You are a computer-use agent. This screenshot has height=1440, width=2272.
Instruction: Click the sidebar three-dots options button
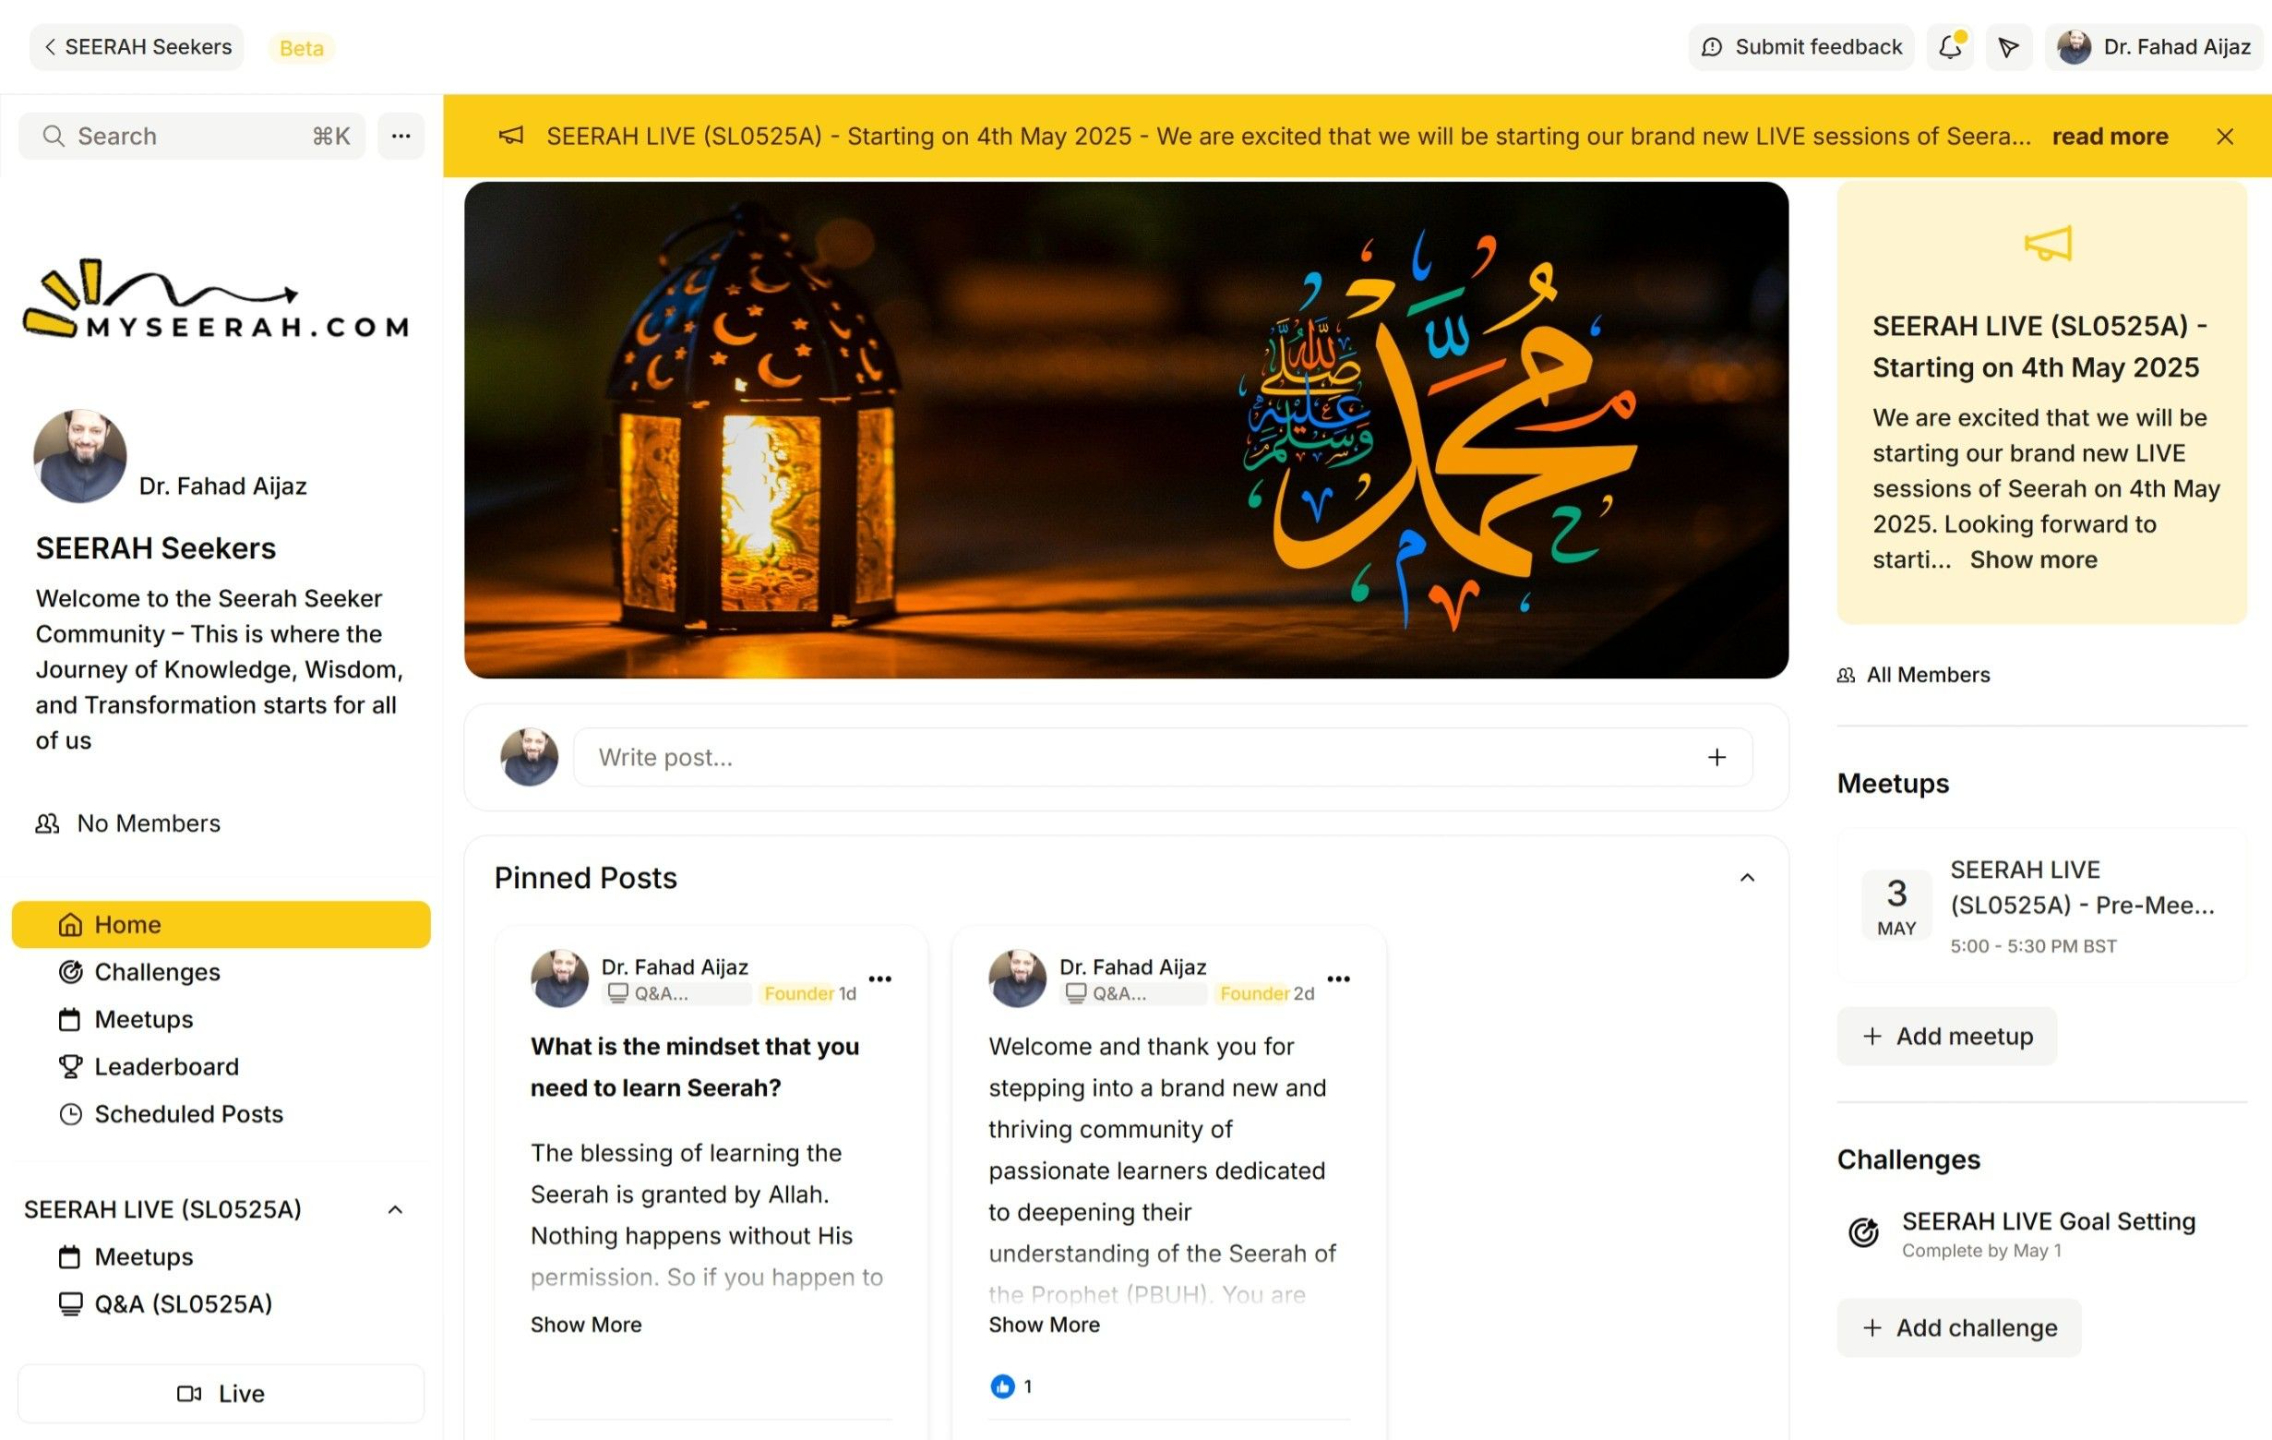tap(401, 136)
